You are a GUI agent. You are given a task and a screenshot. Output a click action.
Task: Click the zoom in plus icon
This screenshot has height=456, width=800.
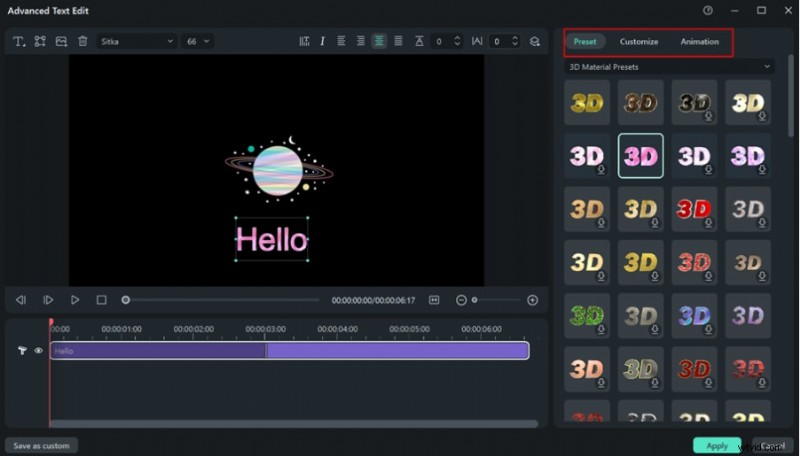coord(532,300)
